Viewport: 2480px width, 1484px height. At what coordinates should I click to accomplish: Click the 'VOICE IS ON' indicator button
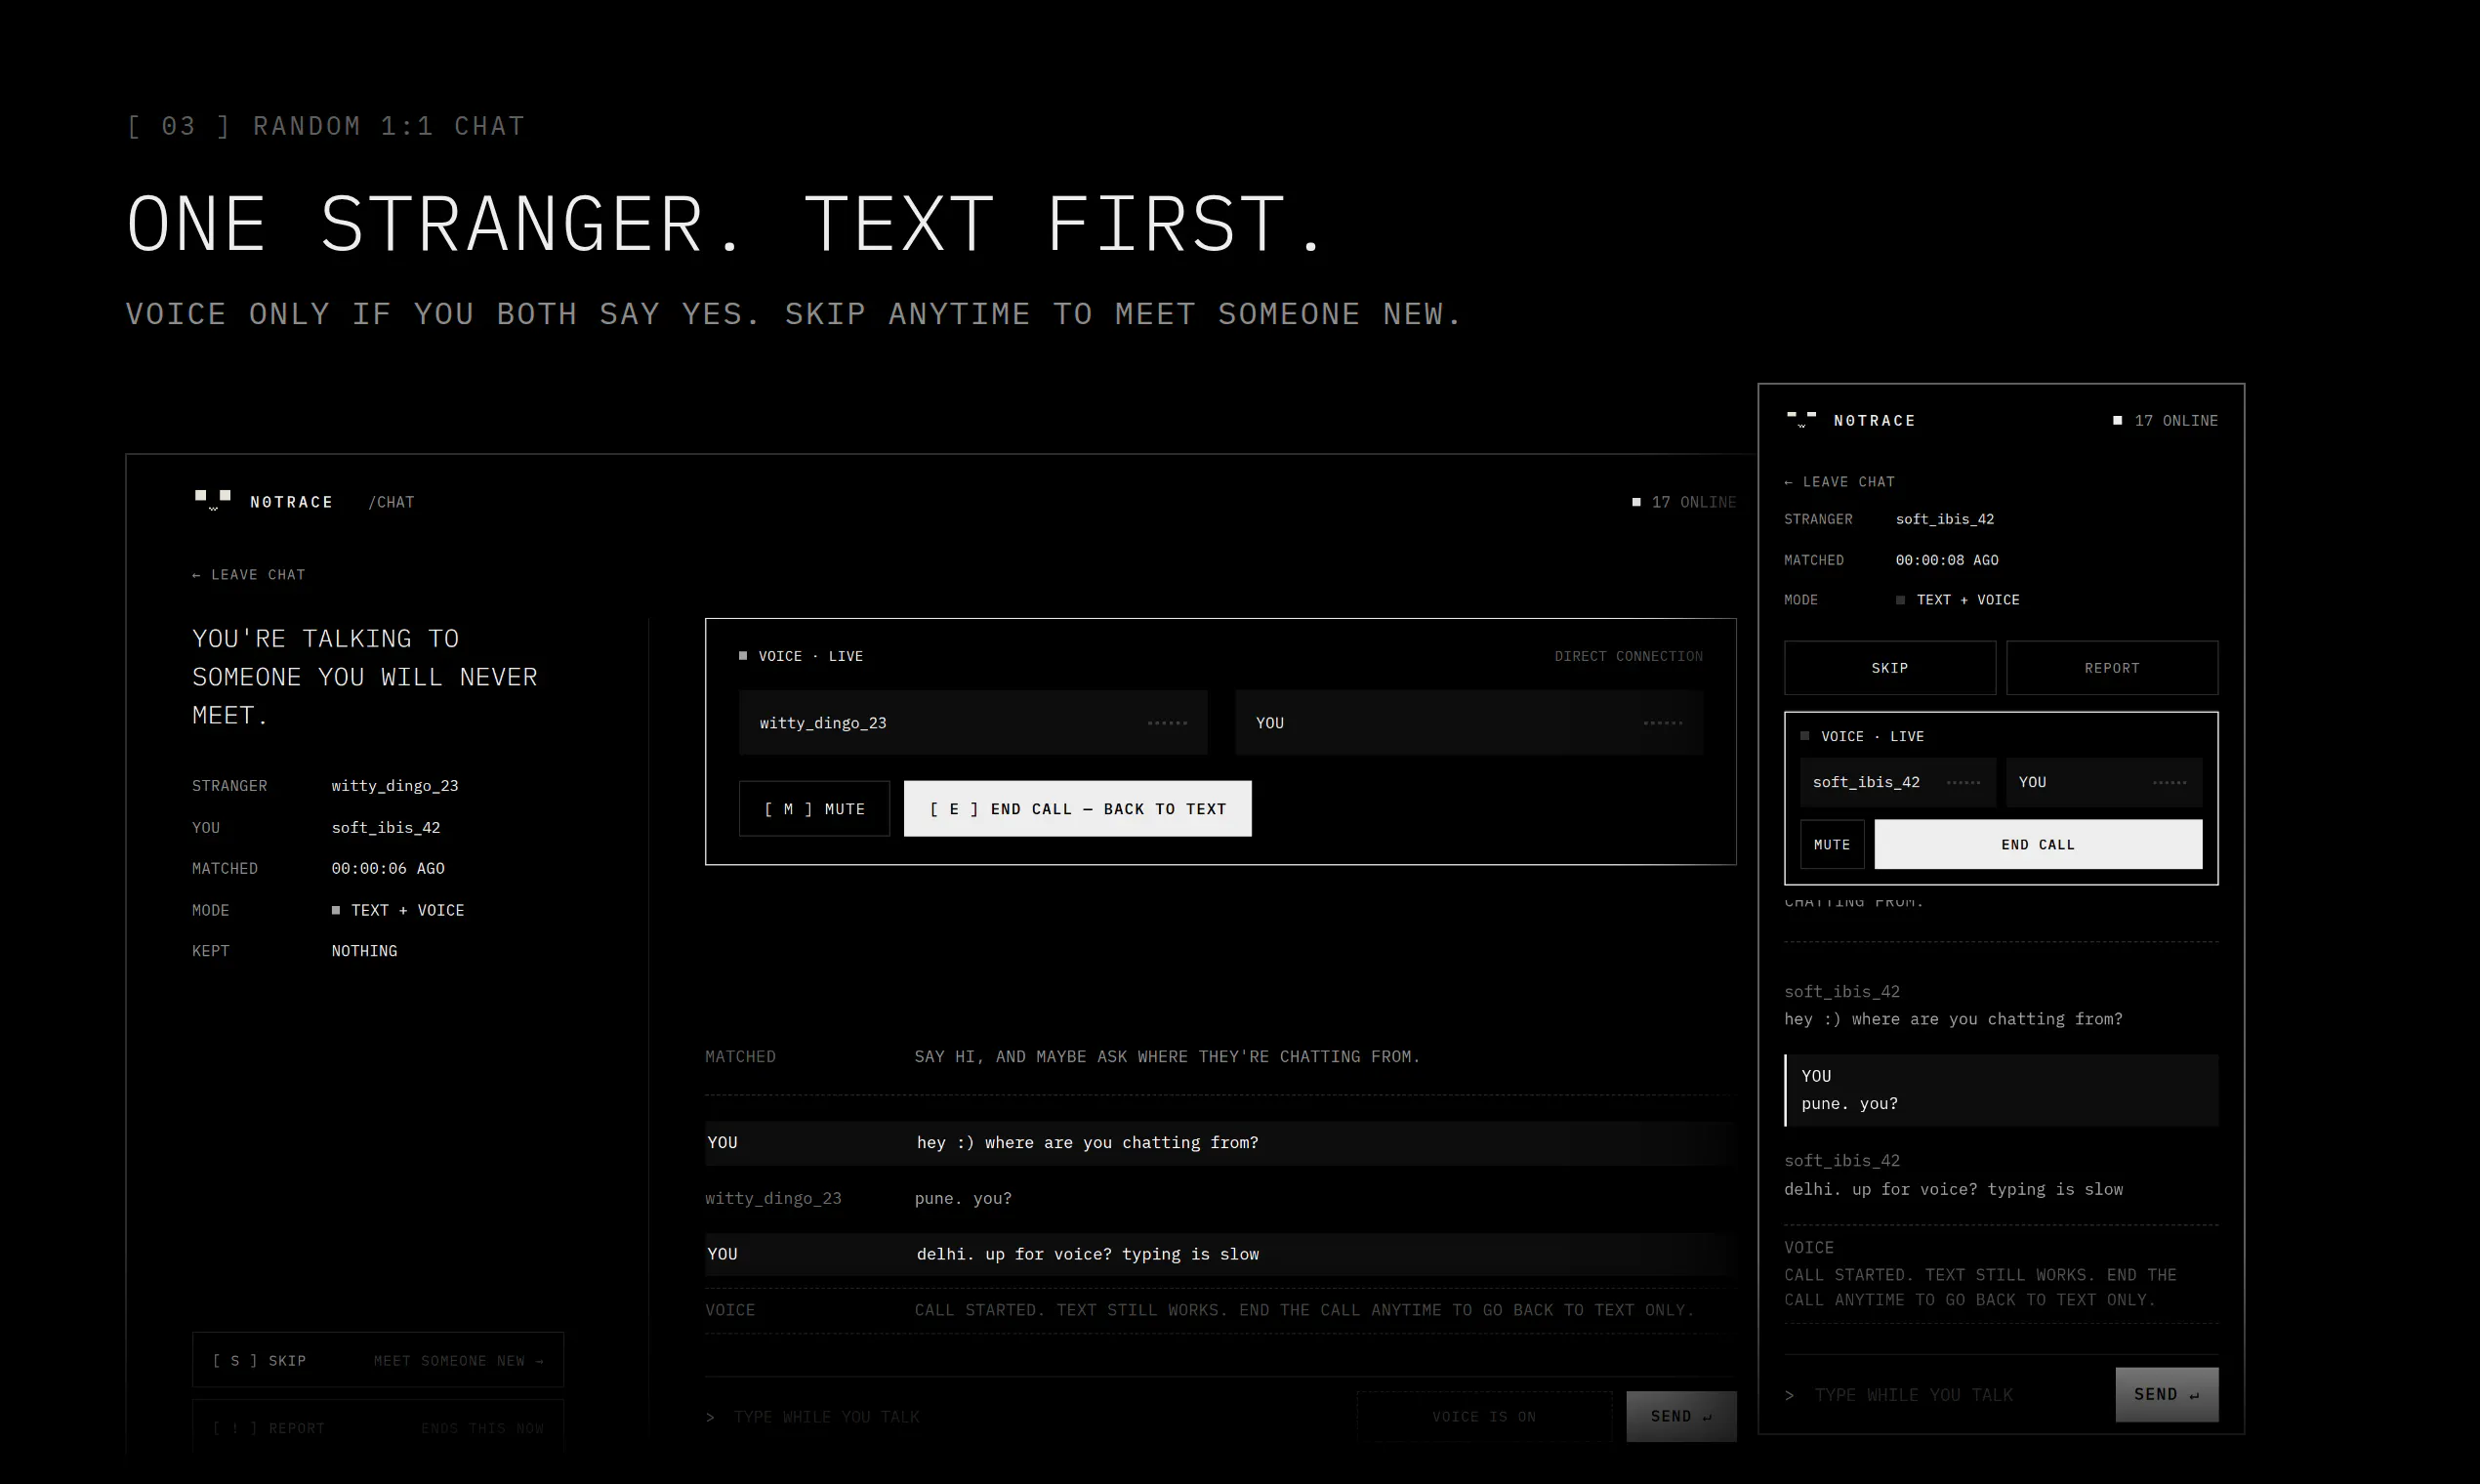1484,1416
